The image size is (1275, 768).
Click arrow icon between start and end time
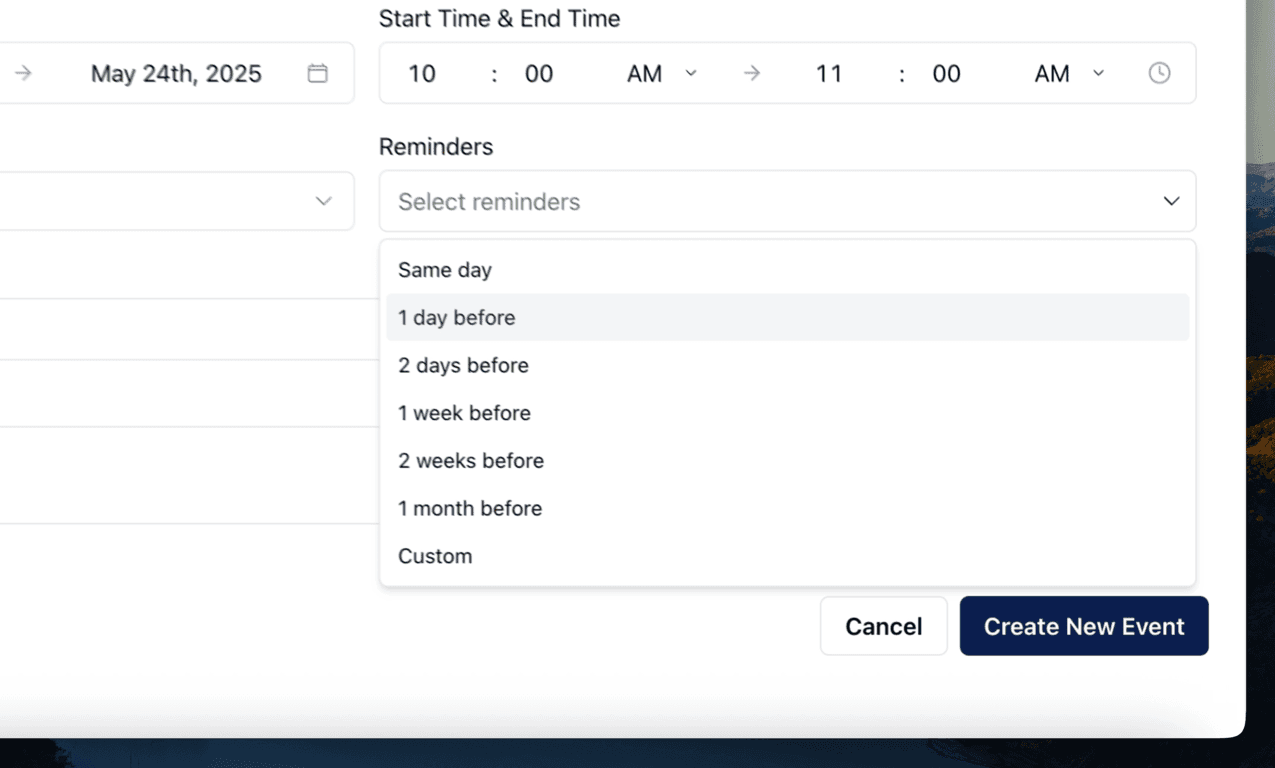pyautogui.click(x=752, y=73)
